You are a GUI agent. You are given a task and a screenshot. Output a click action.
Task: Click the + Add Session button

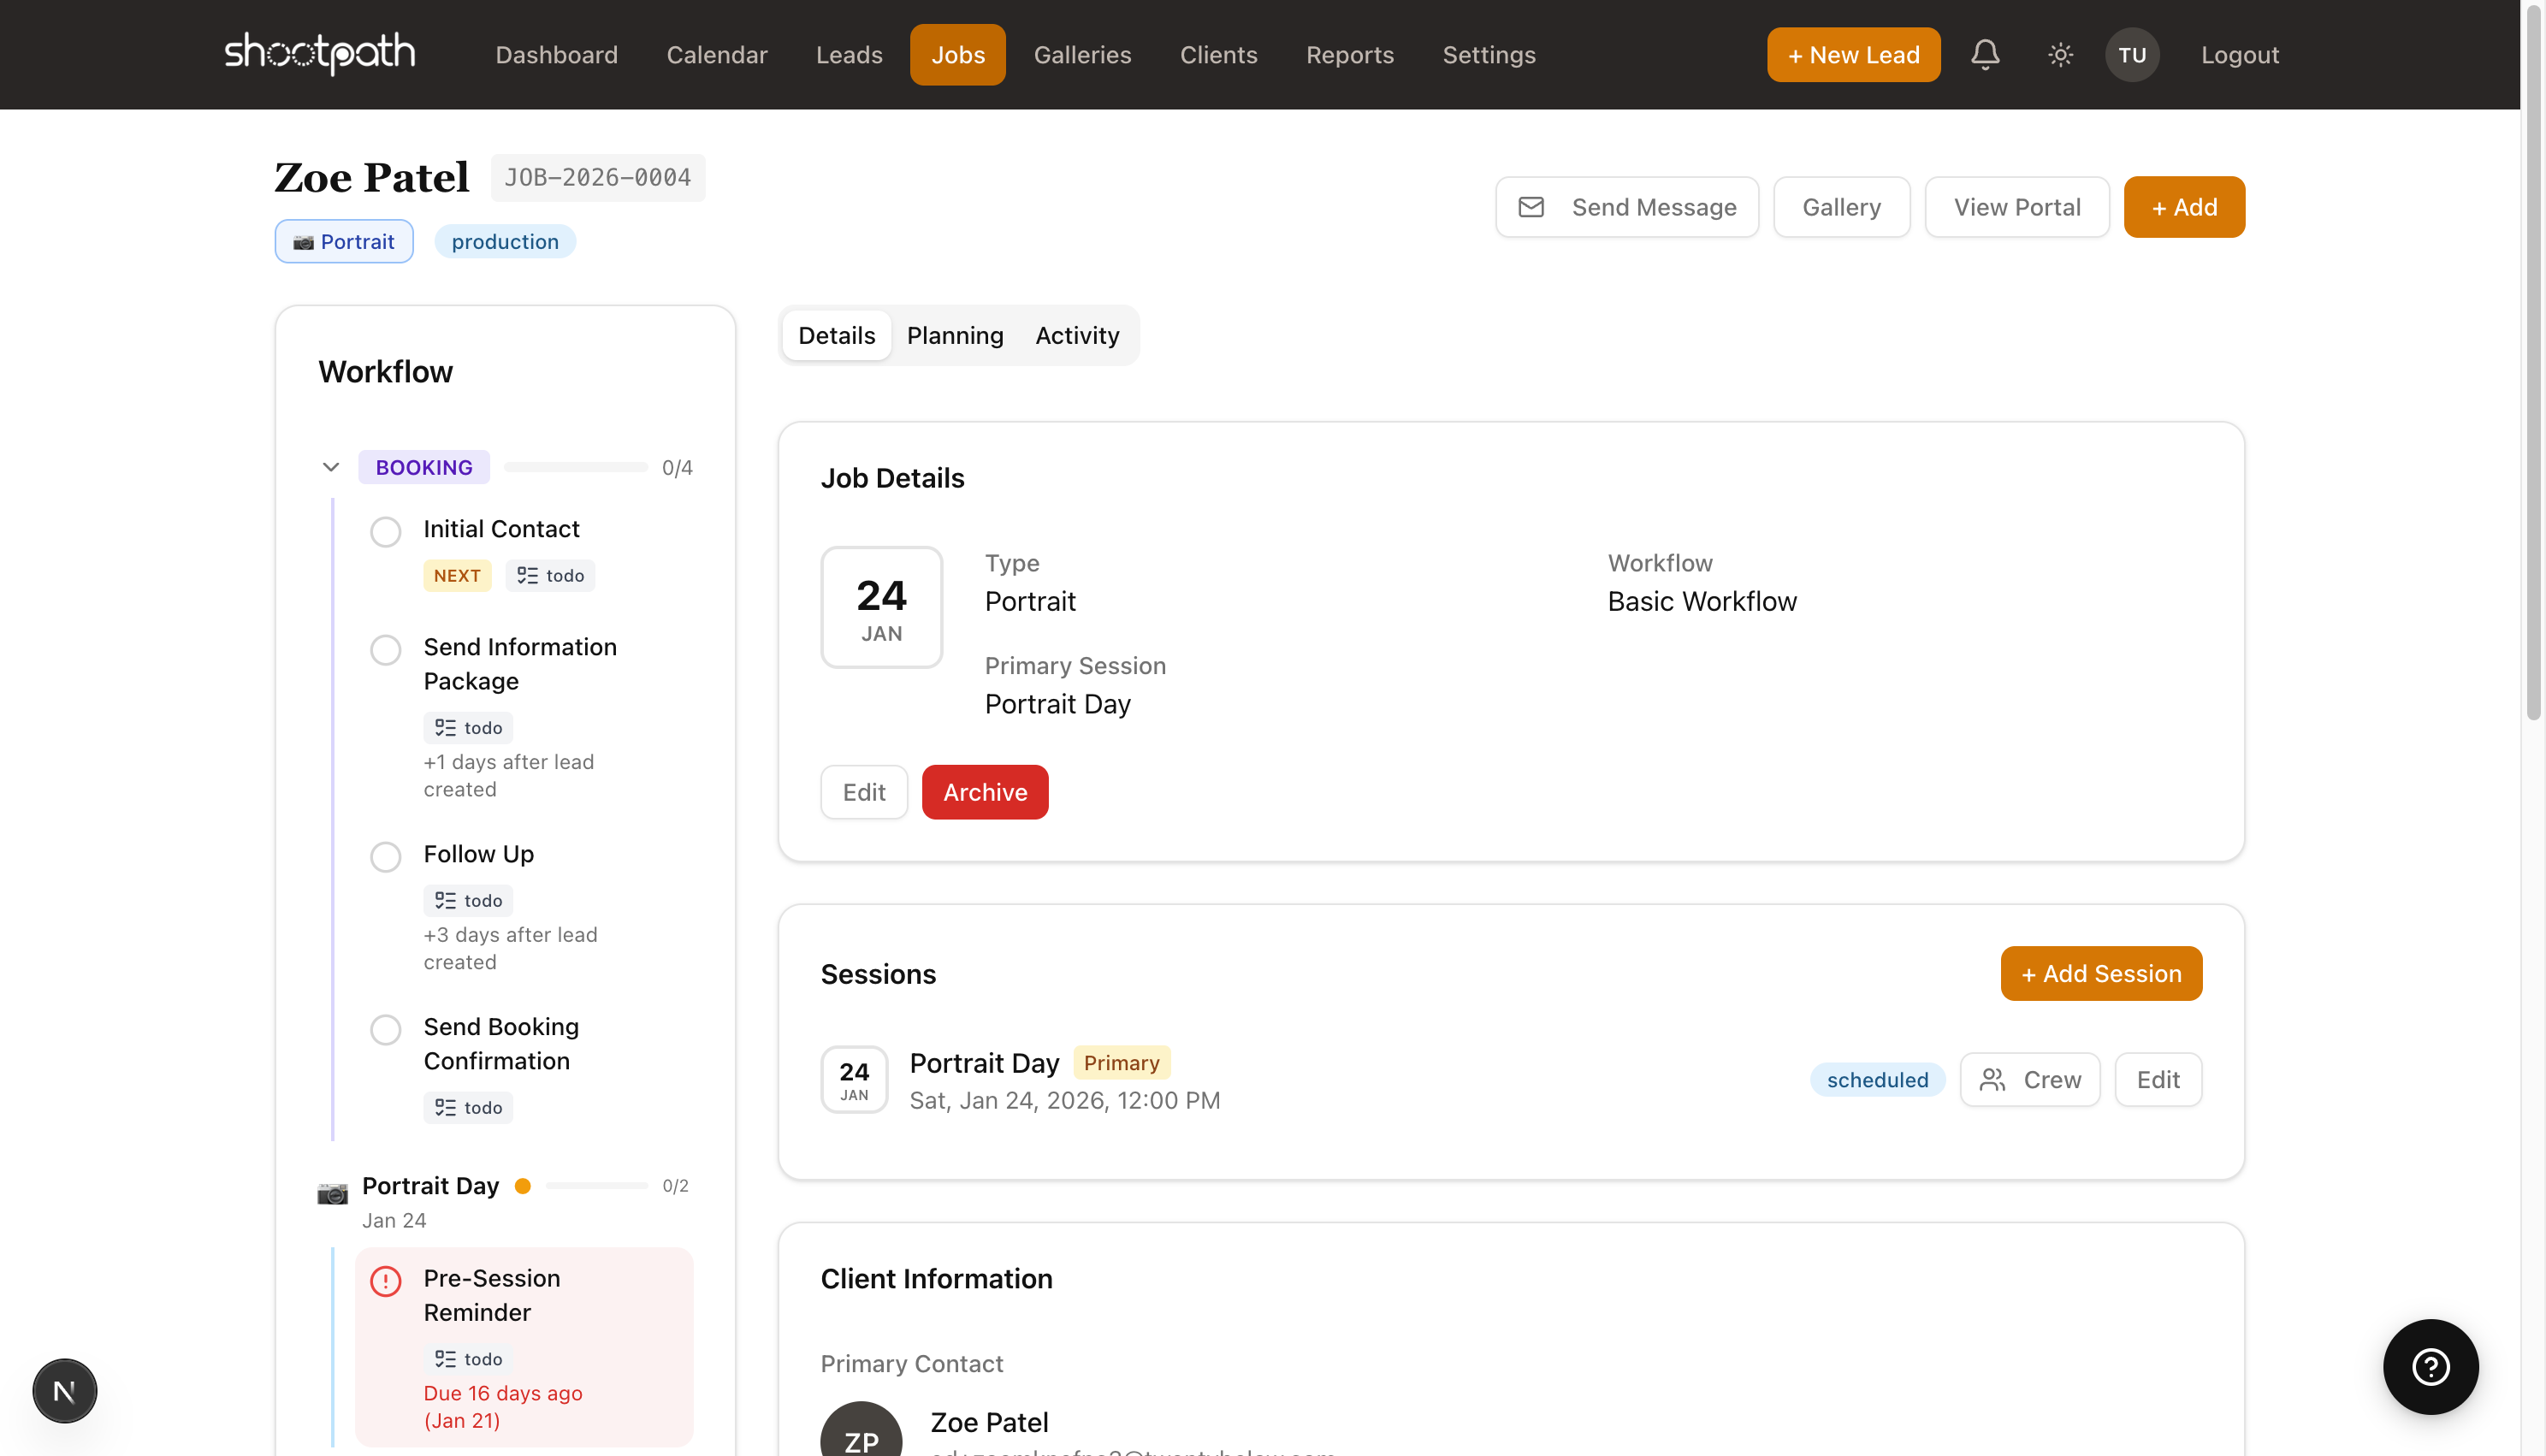tap(2100, 973)
